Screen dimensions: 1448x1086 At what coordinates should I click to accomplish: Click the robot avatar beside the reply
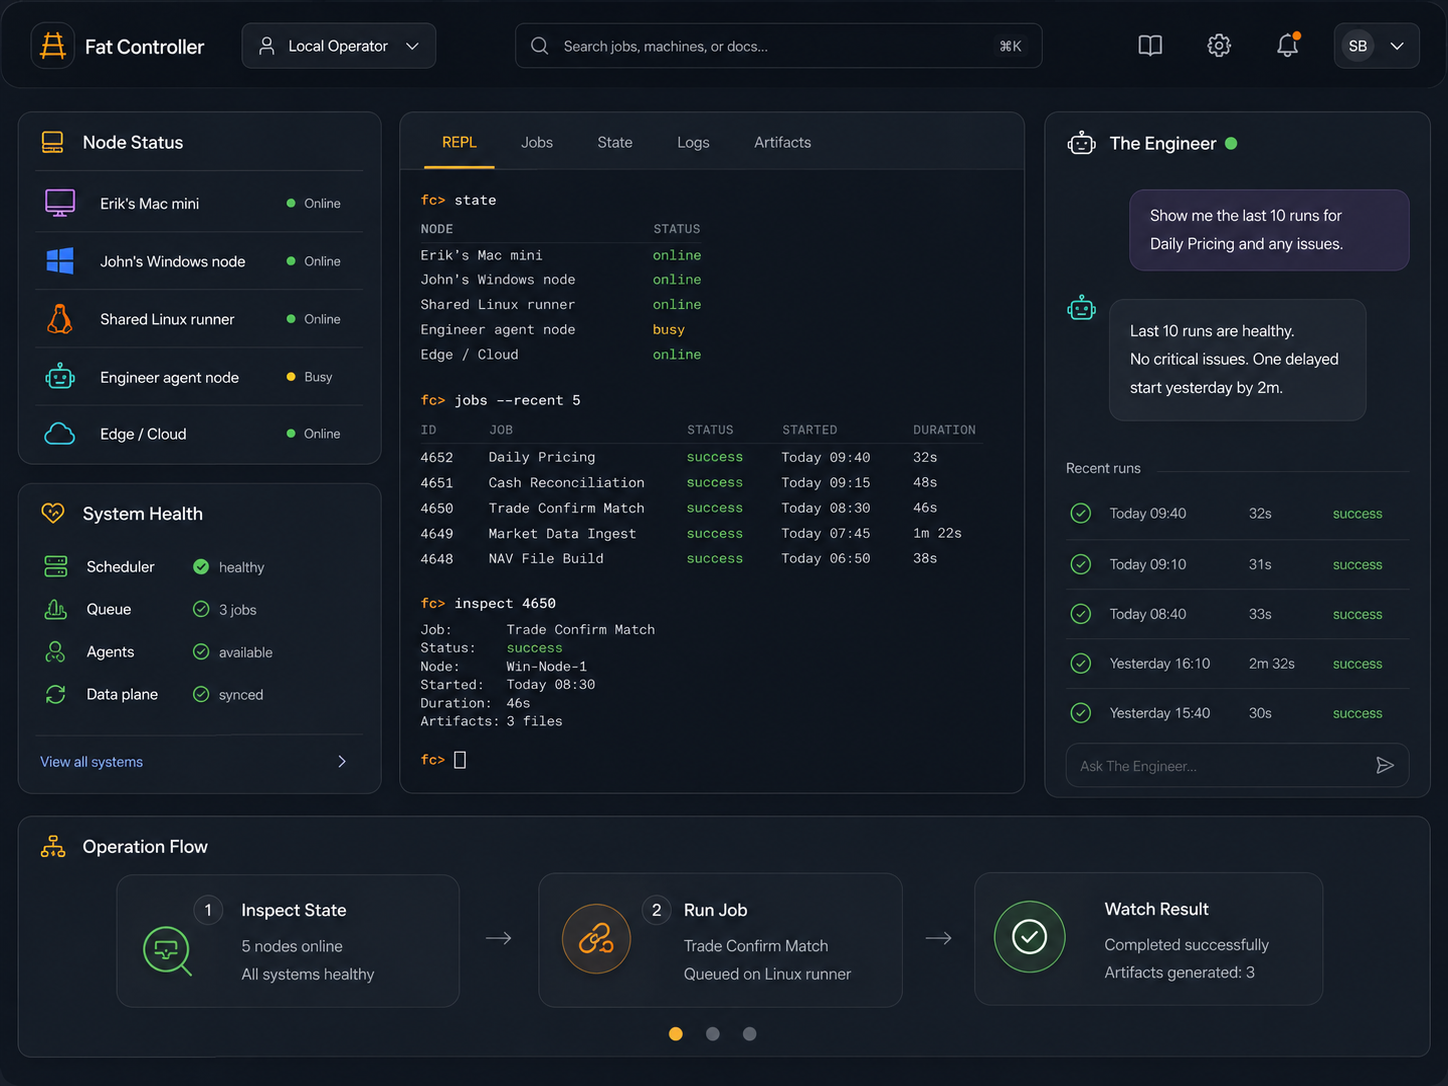(x=1081, y=308)
